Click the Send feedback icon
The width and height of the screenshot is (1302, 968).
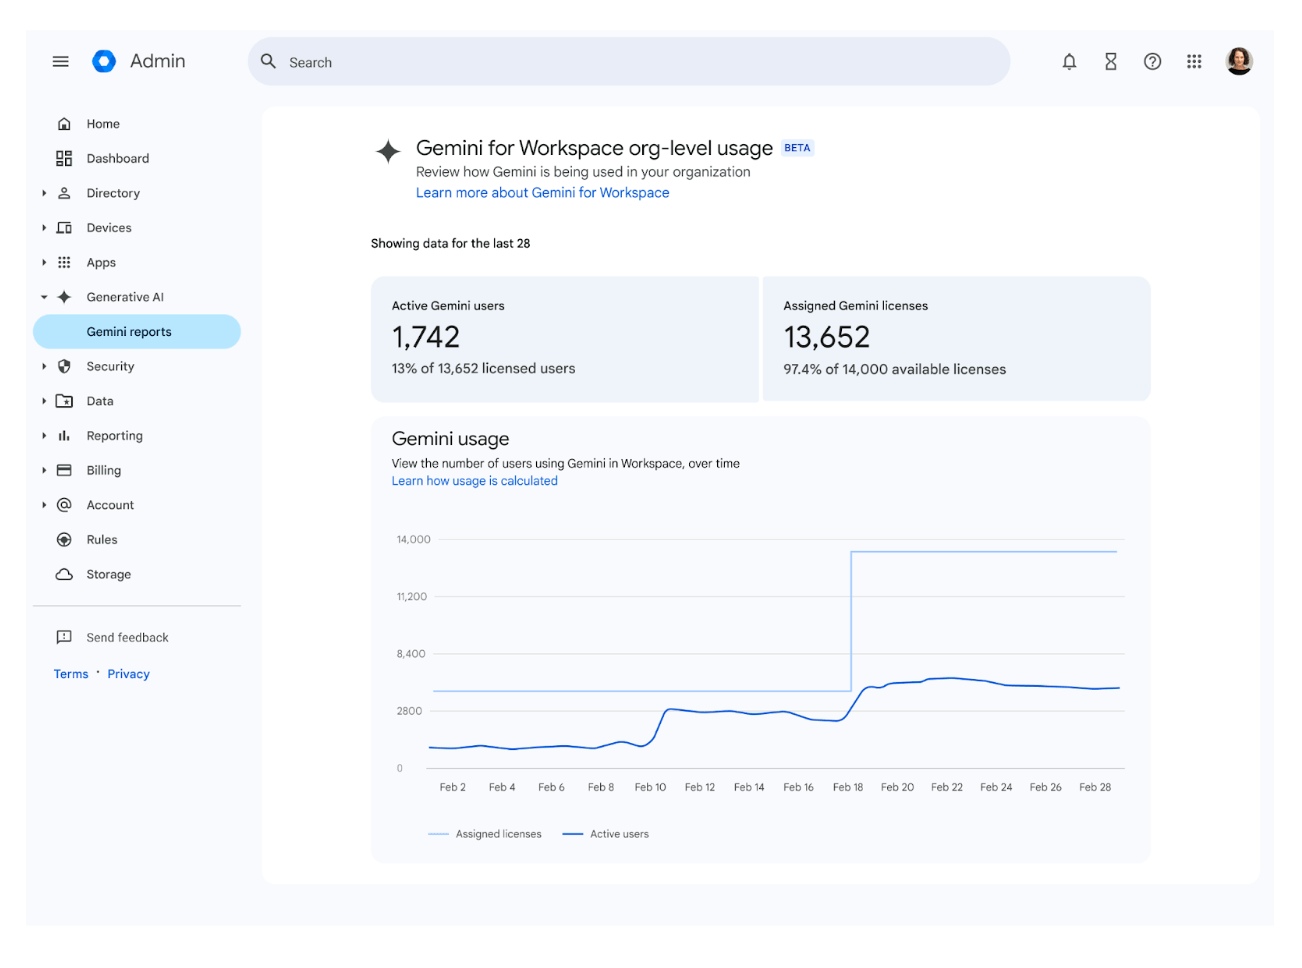[64, 637]
